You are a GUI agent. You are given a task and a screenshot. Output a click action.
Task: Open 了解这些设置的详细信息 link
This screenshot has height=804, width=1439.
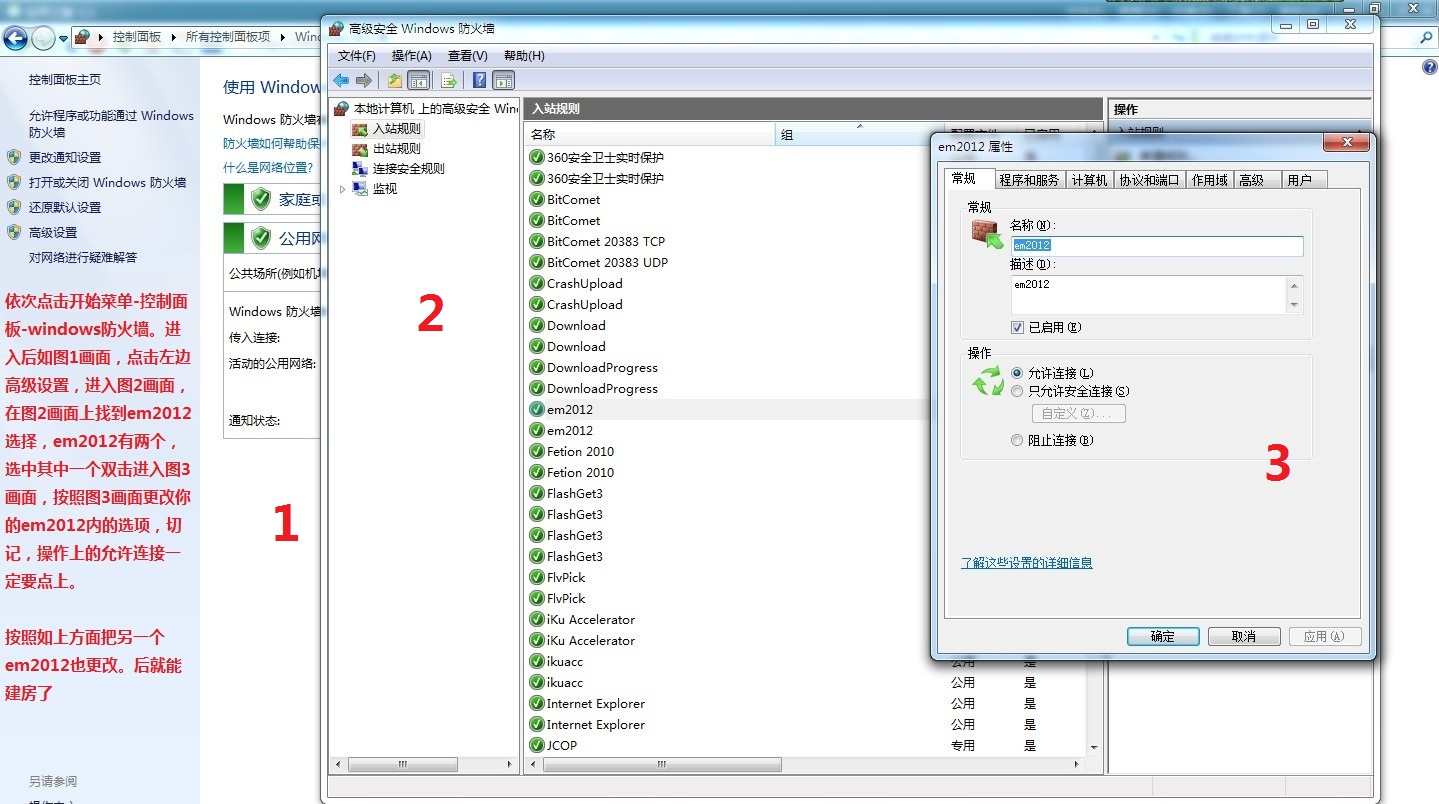[1027, 563]
